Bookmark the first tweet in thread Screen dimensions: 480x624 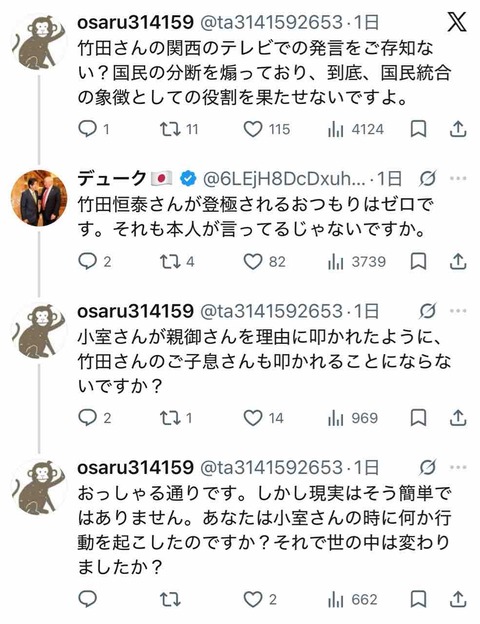pyautogui.click(x=418, y=129)
